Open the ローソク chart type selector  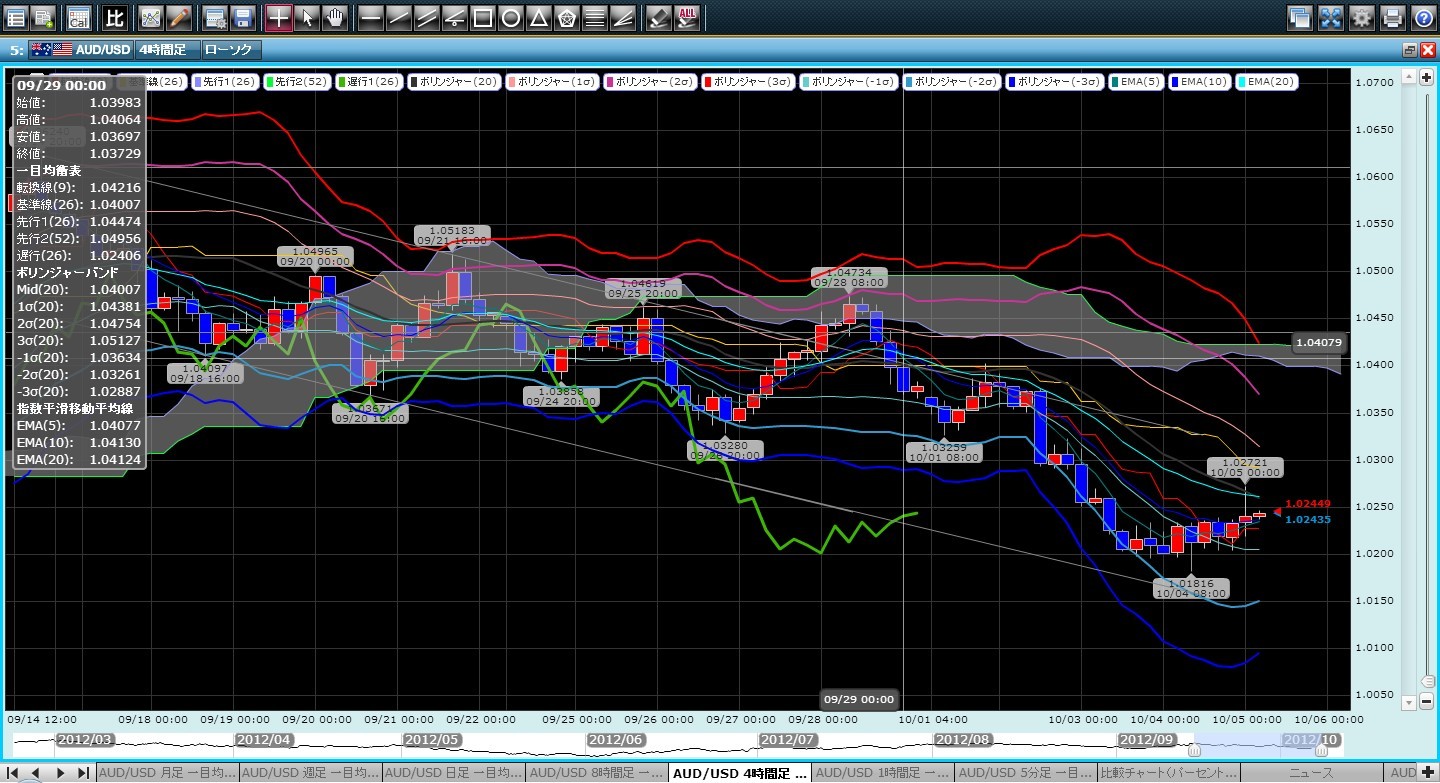coord(229,49)
